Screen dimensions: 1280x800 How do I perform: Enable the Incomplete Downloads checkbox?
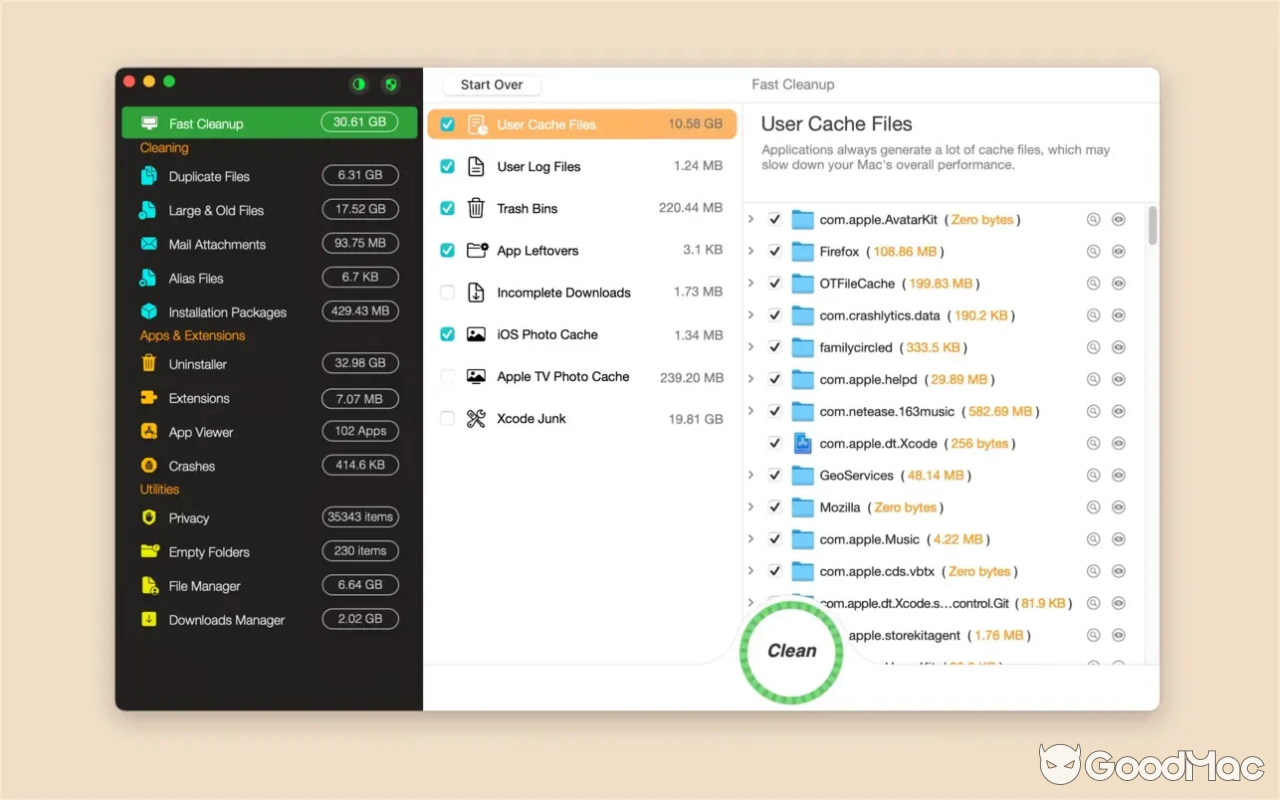447,291
